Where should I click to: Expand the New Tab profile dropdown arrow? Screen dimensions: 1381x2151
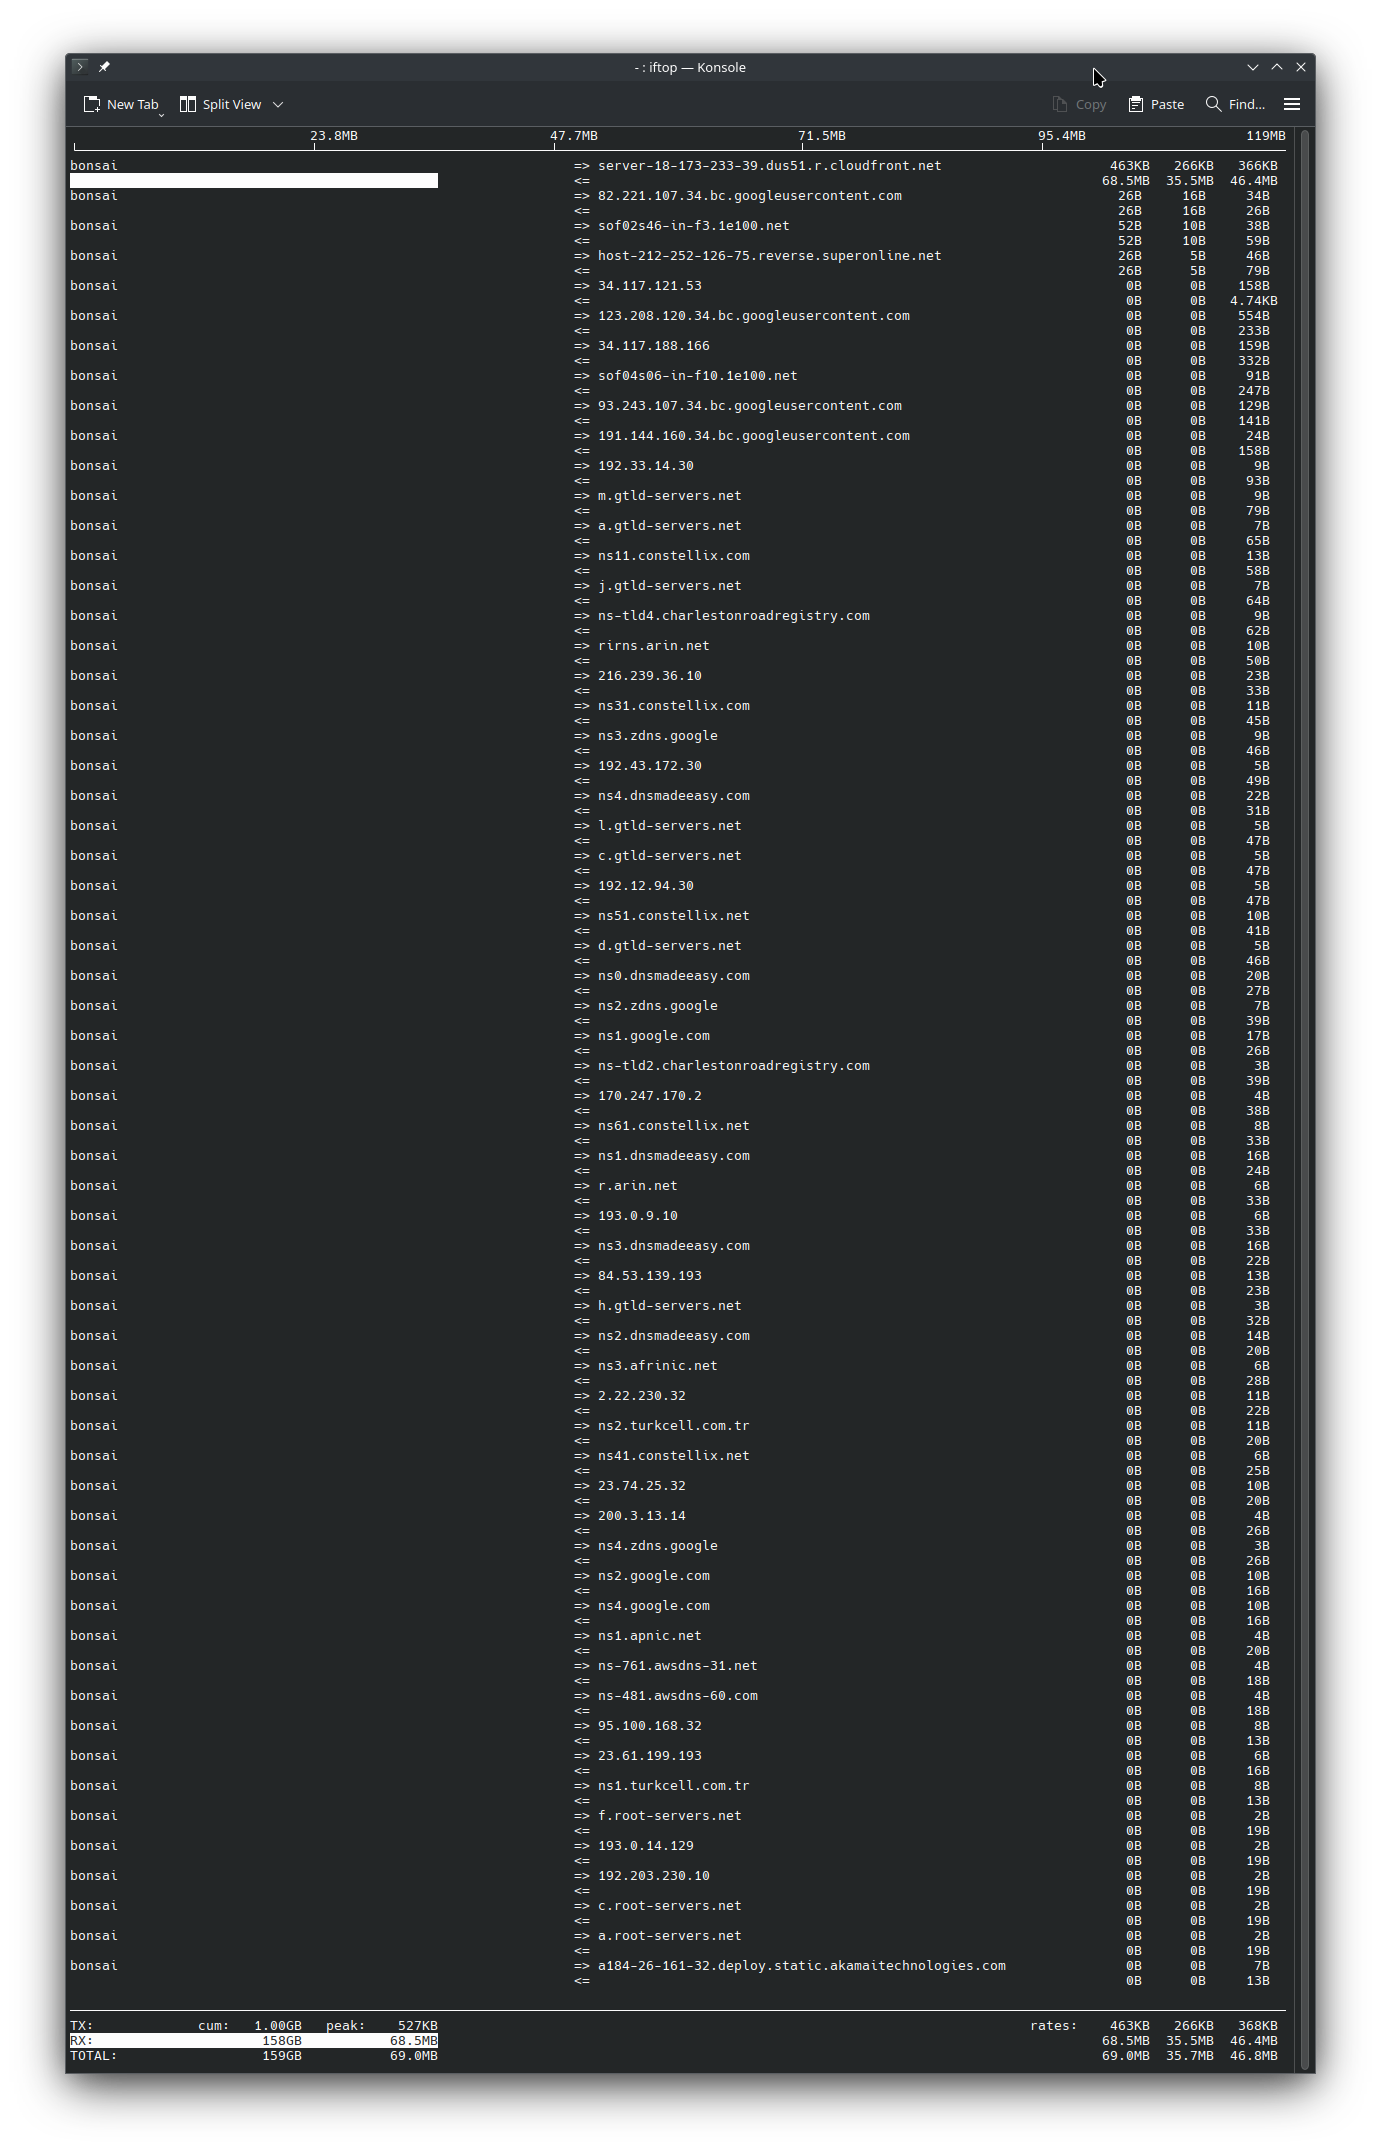pyautogui.click(x=161, y=114)
